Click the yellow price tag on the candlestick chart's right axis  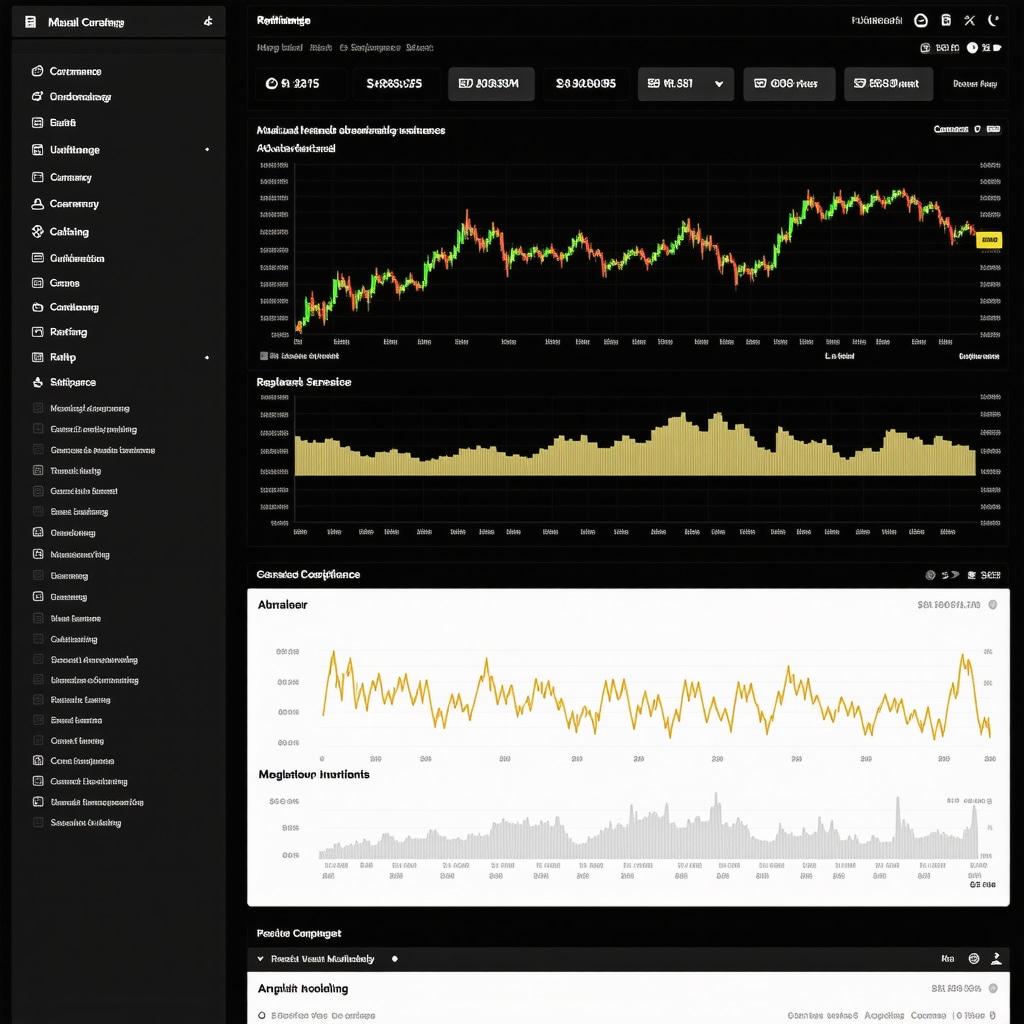pyautogui.click(x=989, y=240)
